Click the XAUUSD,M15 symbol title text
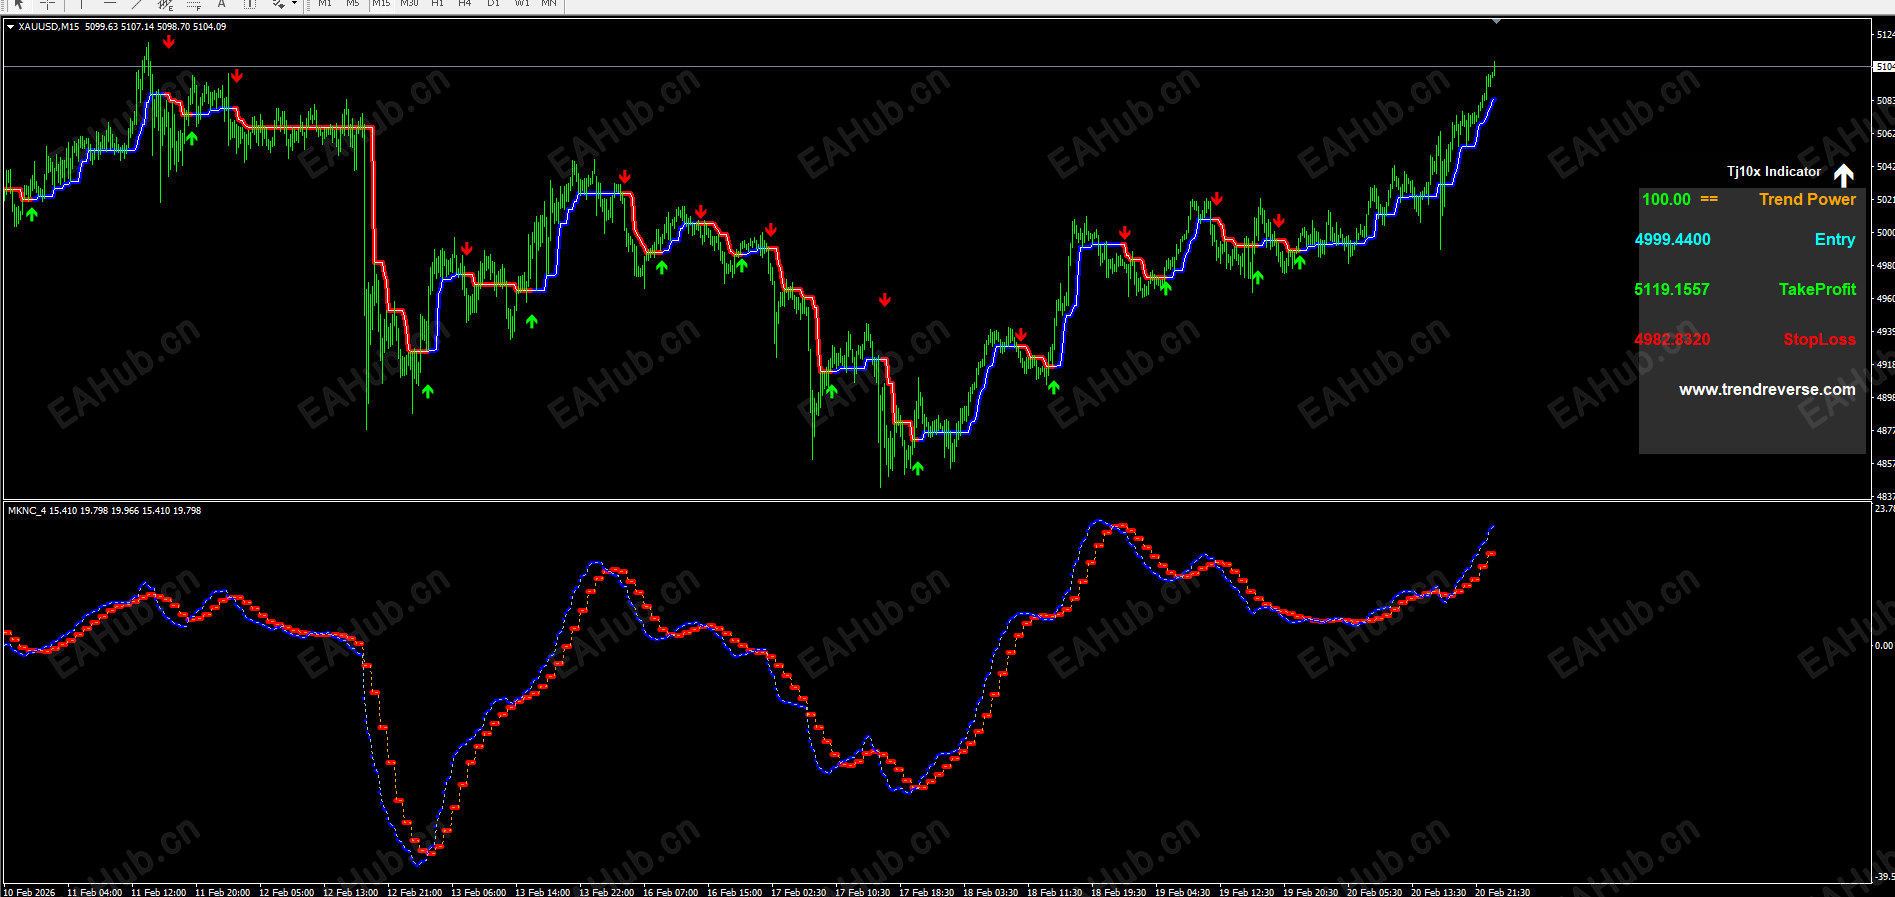The height and width of the screenshot is (897, 1895). pos(49,27)
